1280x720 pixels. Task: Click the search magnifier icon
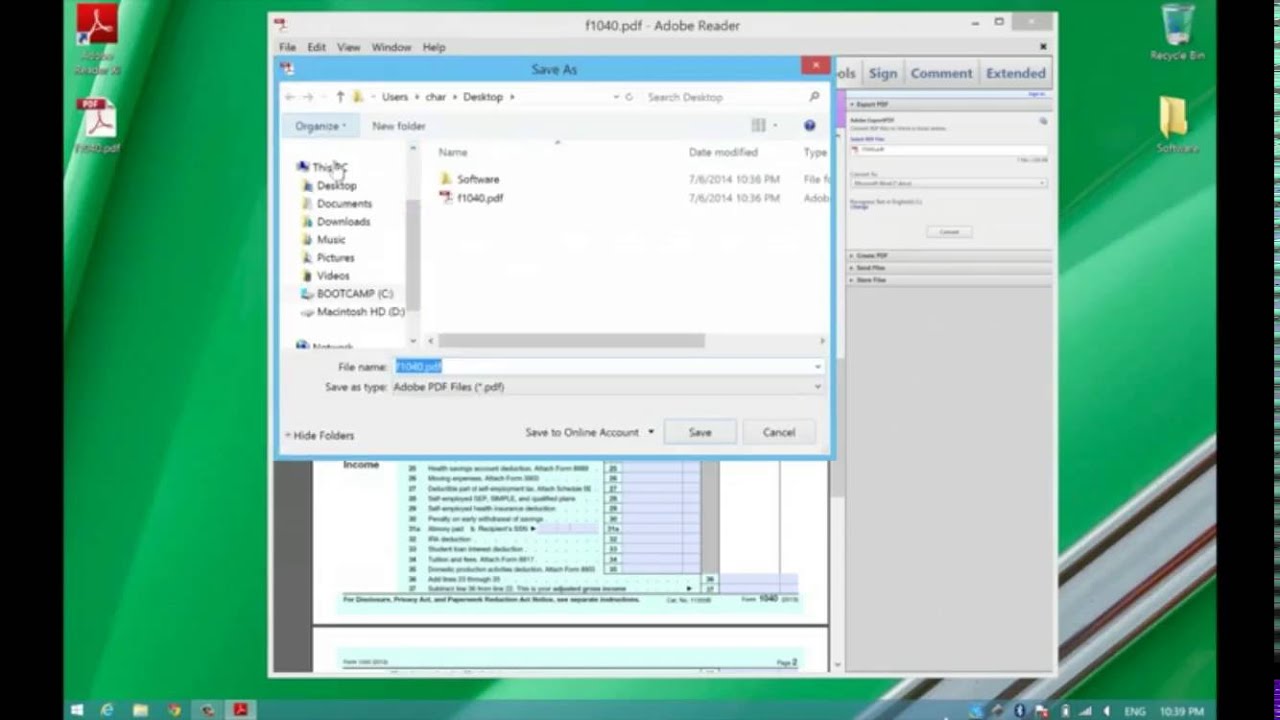coord(814,97)
